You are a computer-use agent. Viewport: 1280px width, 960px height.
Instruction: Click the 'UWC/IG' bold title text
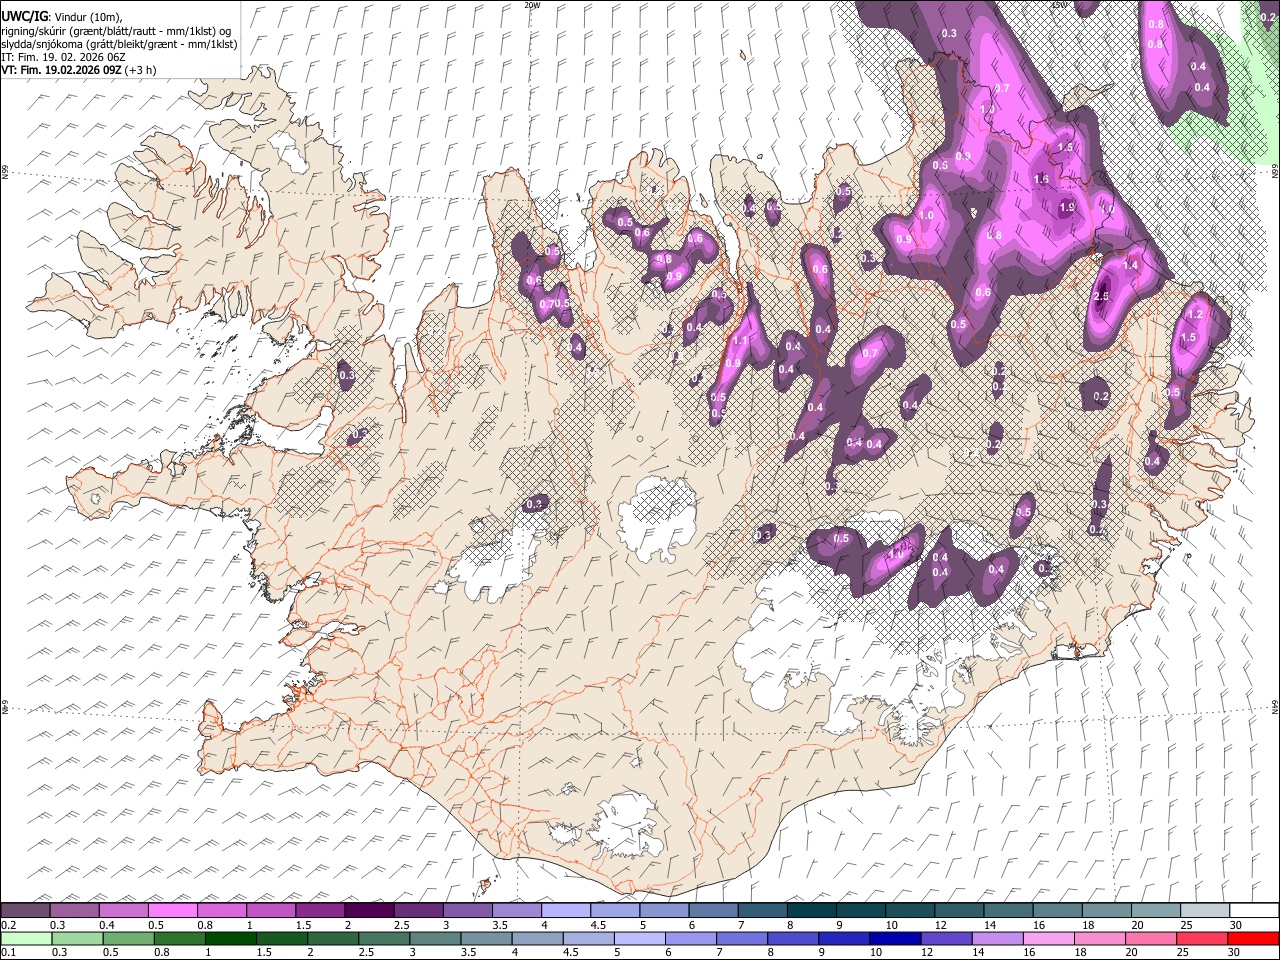click(x=24, y=17)
